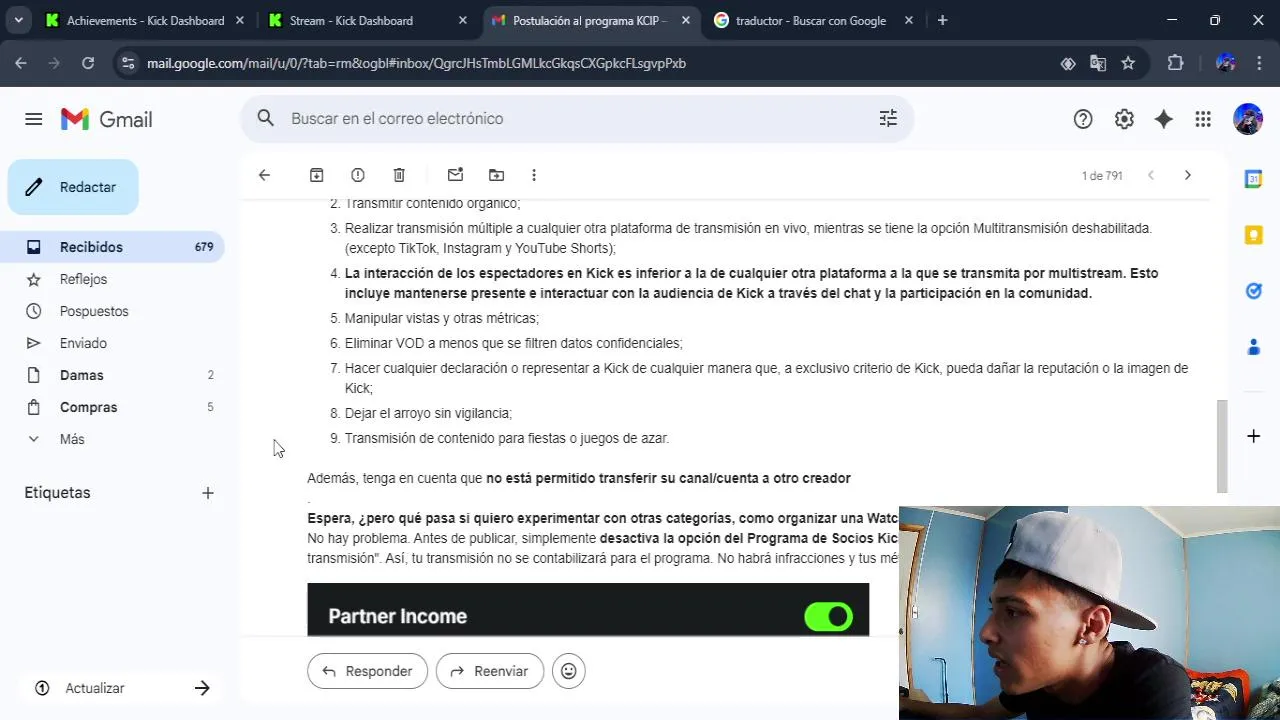Click arrow next to Actualizar
This screenshot has width=1280, height=720.
coord(202,688)
